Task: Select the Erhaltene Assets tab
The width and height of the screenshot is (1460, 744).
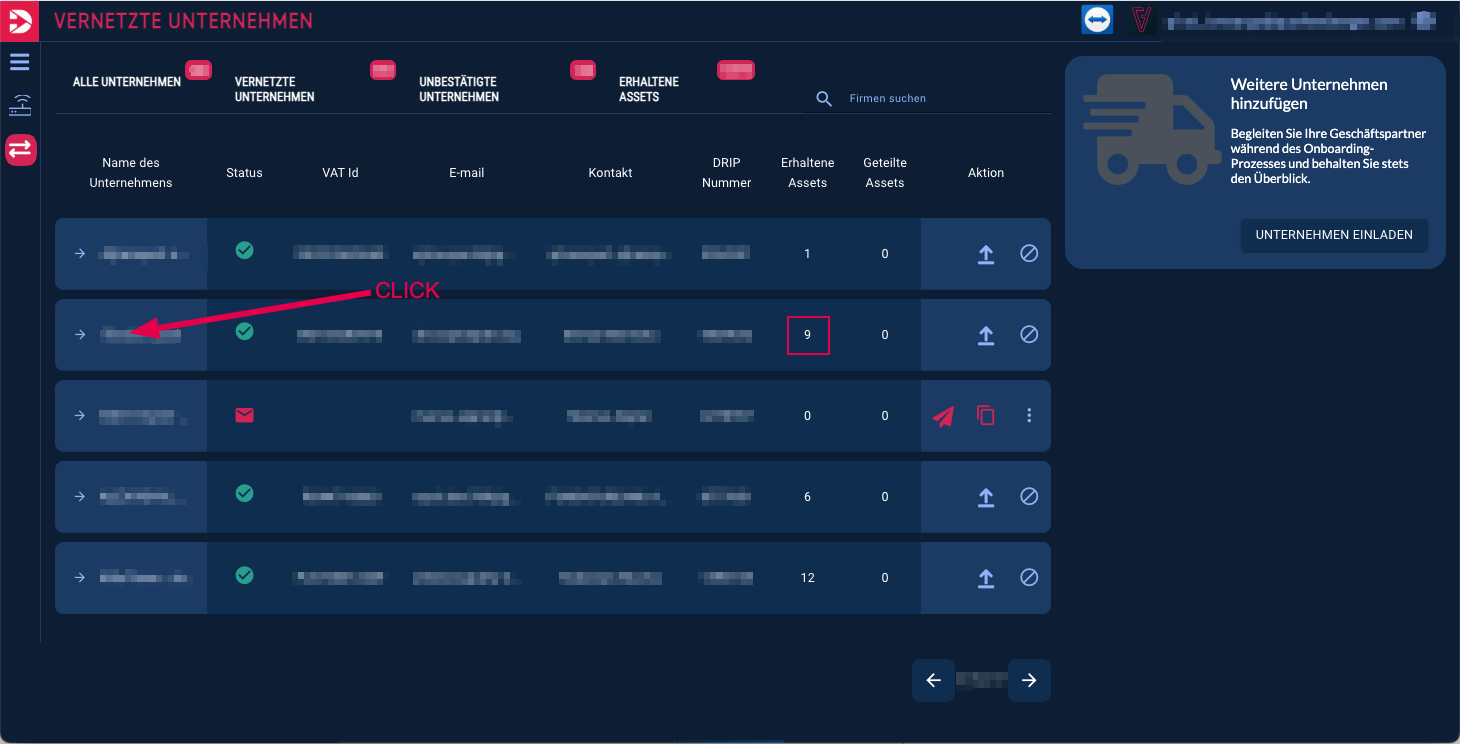Action: [x=649, y=90]
